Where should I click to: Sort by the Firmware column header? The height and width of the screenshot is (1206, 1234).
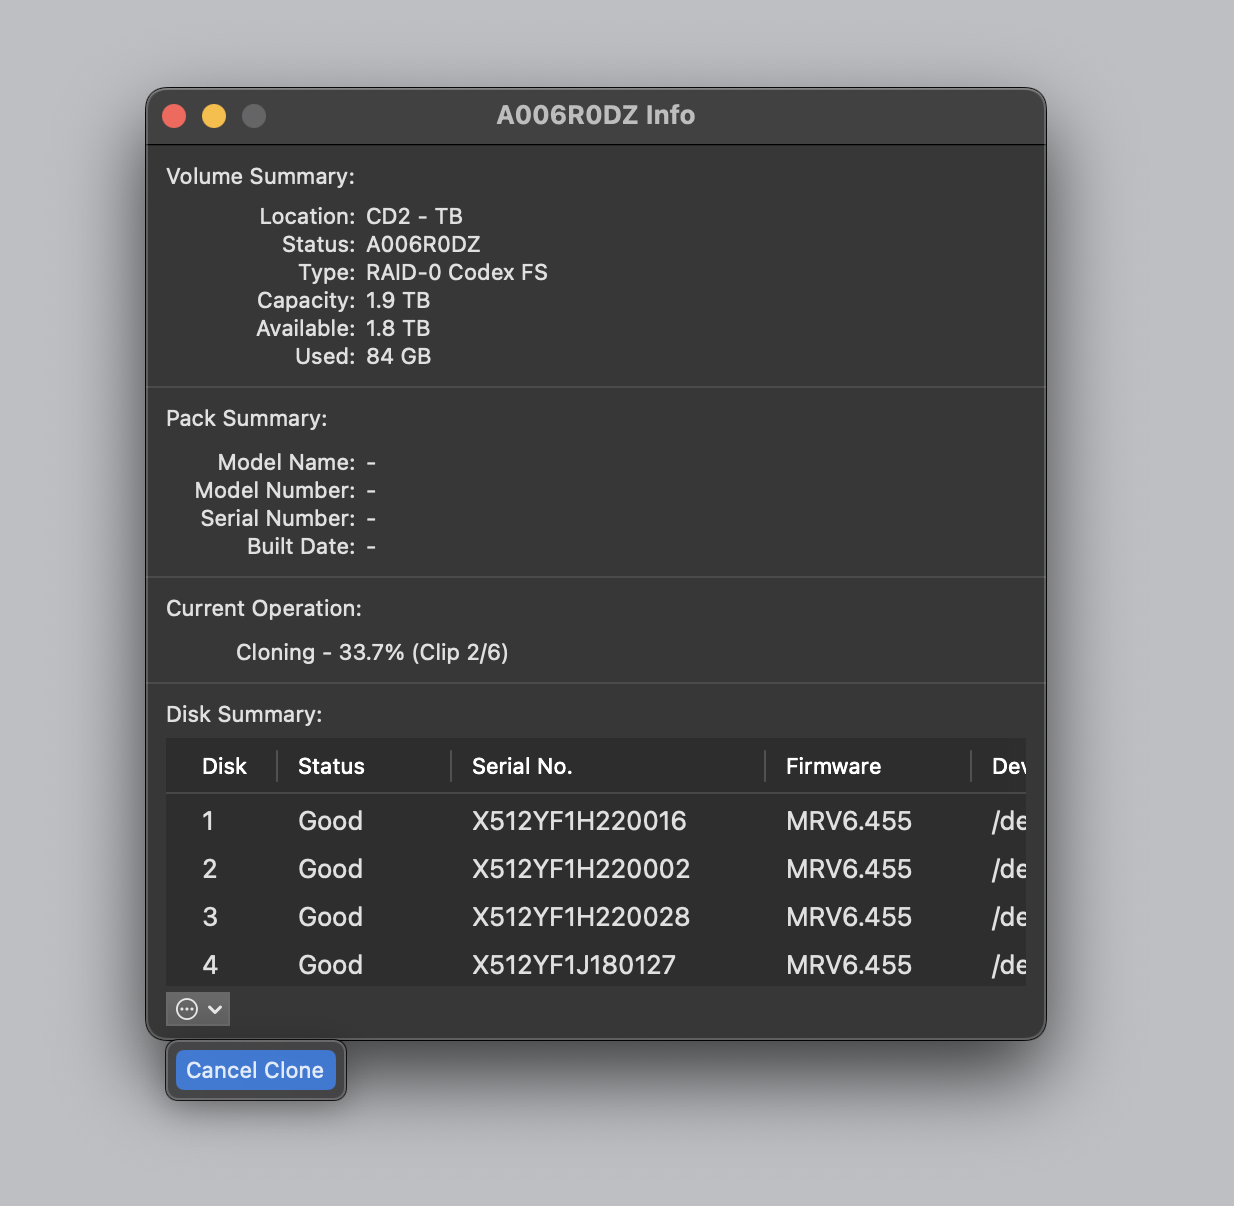(x=833, y=766)
